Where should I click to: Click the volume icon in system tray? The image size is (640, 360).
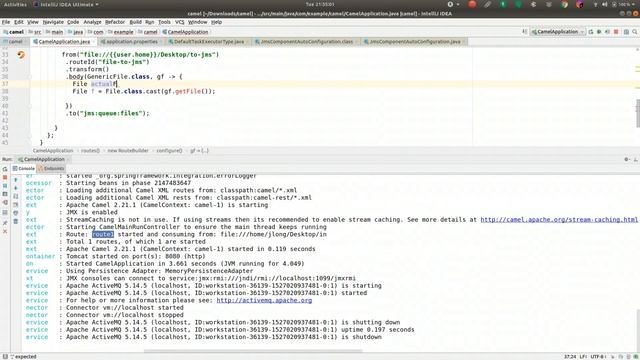pyautogui.click(x=604, y=4)
